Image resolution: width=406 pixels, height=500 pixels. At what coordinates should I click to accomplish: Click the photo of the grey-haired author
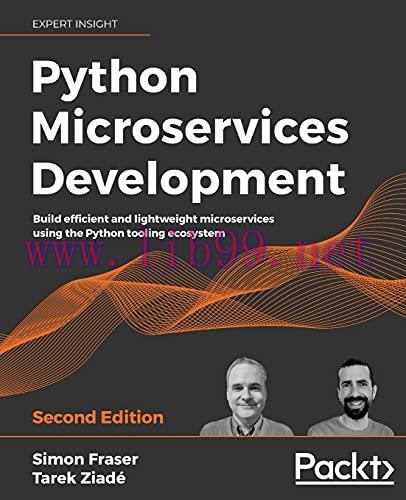(x=246, y=396)
